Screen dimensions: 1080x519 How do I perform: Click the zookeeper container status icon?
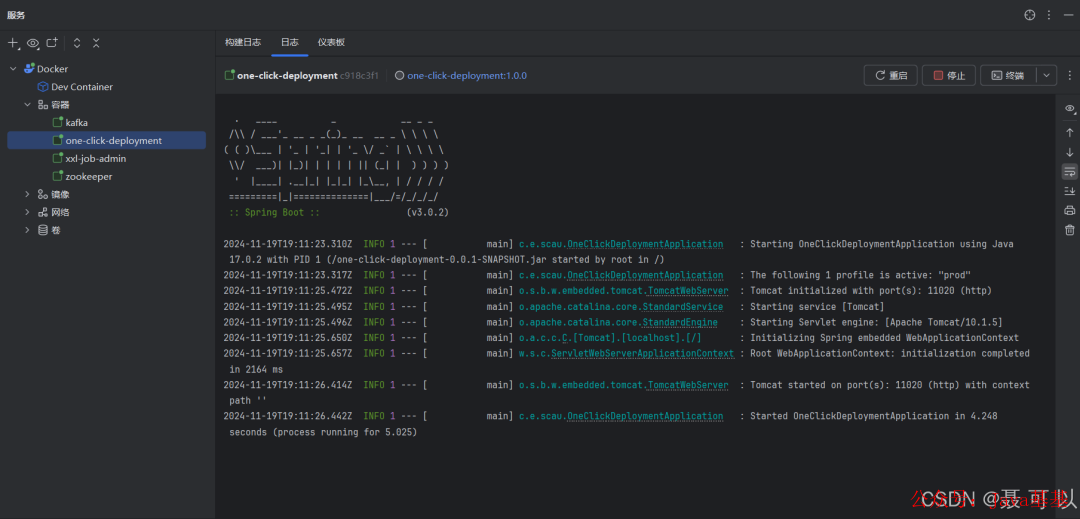pyautogui.click(x=58, y=176)
